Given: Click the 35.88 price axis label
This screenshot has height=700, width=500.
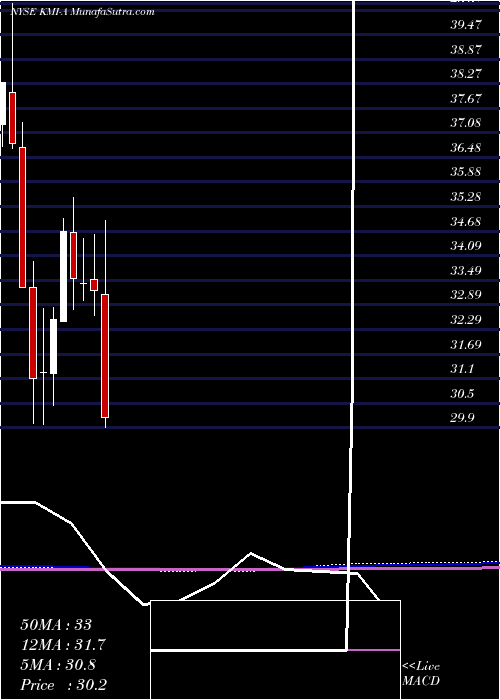Looking at the screenshot, I should (x=466, y=172).
